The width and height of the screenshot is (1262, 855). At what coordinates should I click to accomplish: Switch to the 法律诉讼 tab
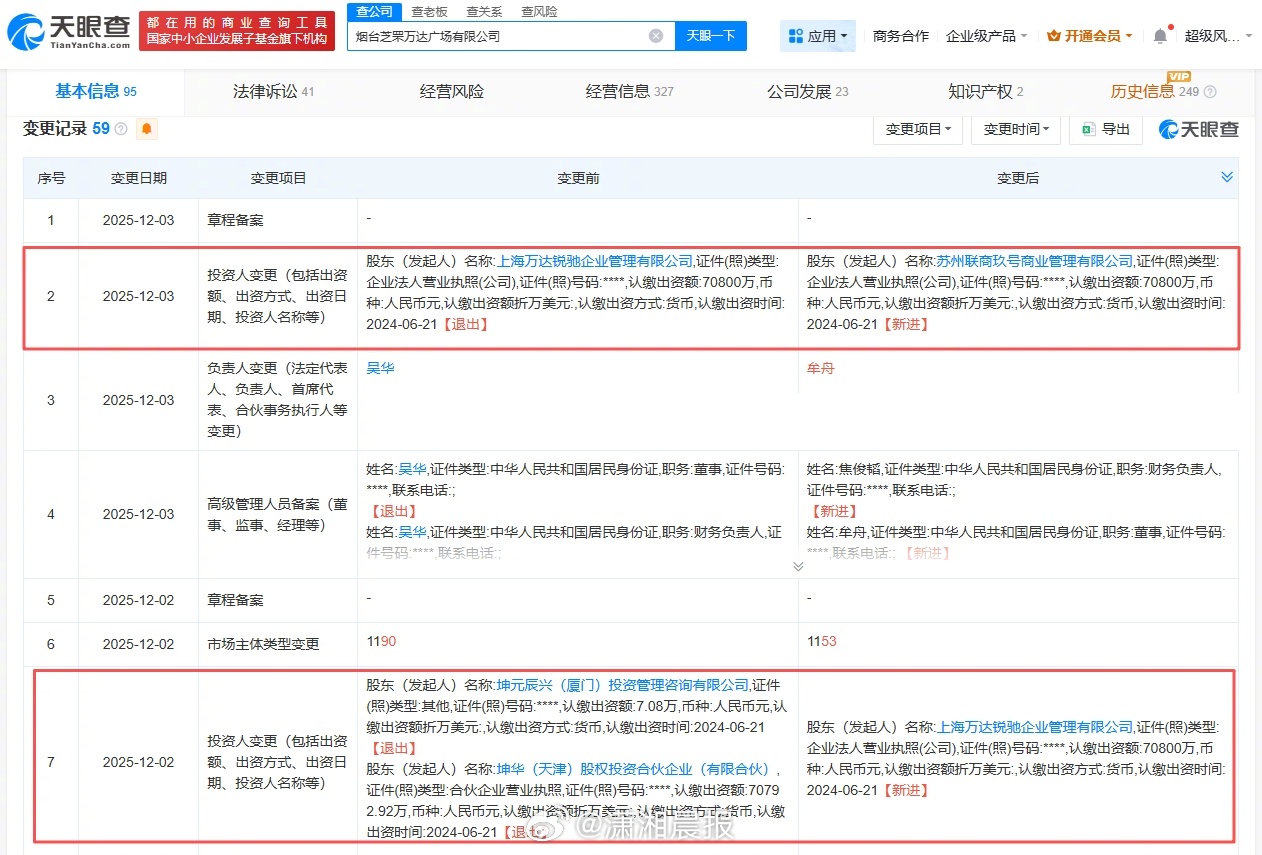(x=273, y=92)
